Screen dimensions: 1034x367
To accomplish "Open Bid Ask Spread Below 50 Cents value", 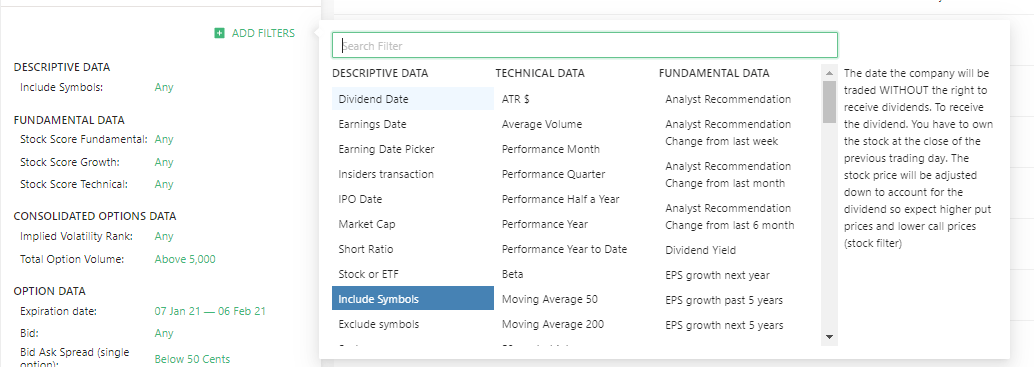I will pos(193,359).
